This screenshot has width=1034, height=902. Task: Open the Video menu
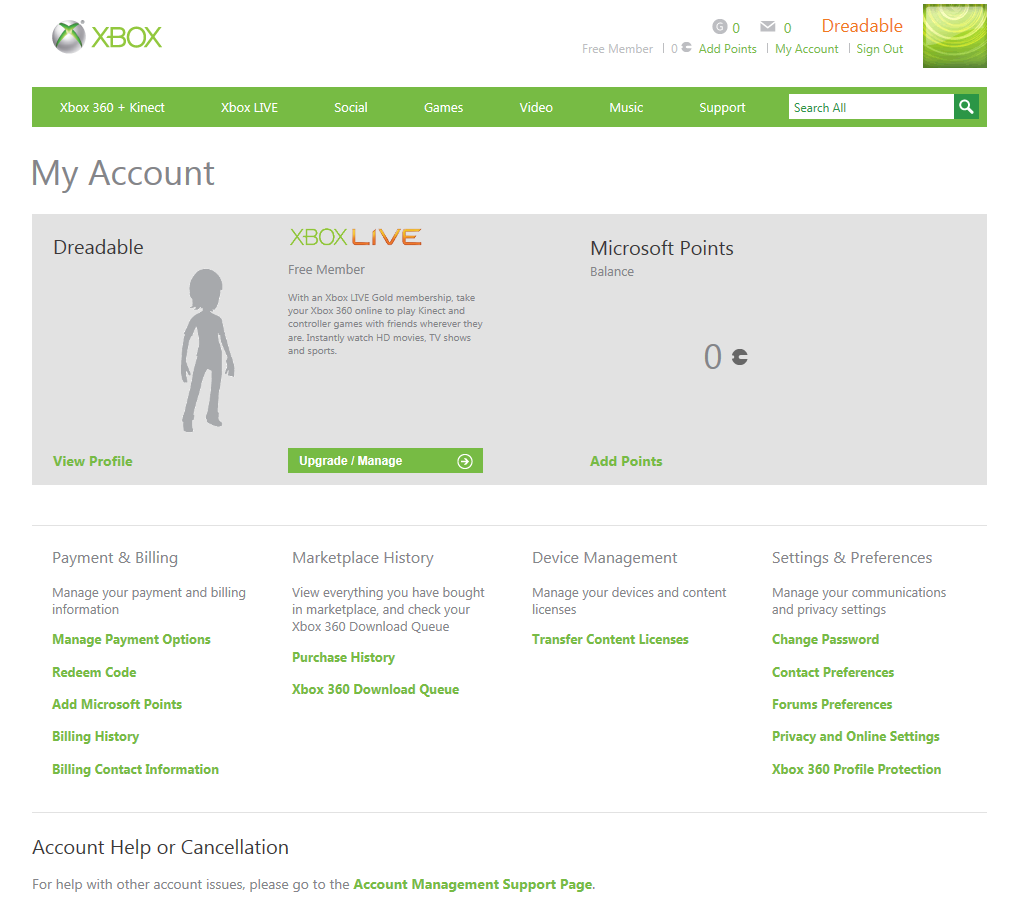click(x=536, y=107)
